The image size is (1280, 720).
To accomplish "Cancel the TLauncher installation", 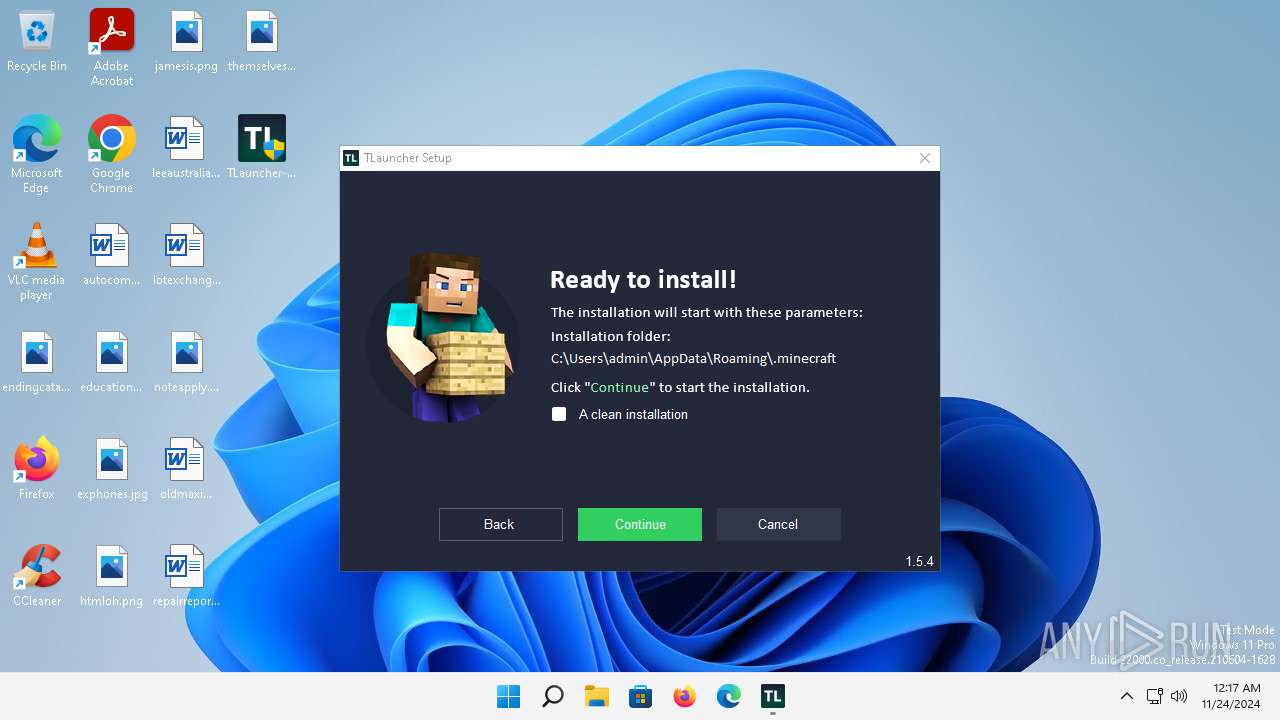I will coord(778,524).
